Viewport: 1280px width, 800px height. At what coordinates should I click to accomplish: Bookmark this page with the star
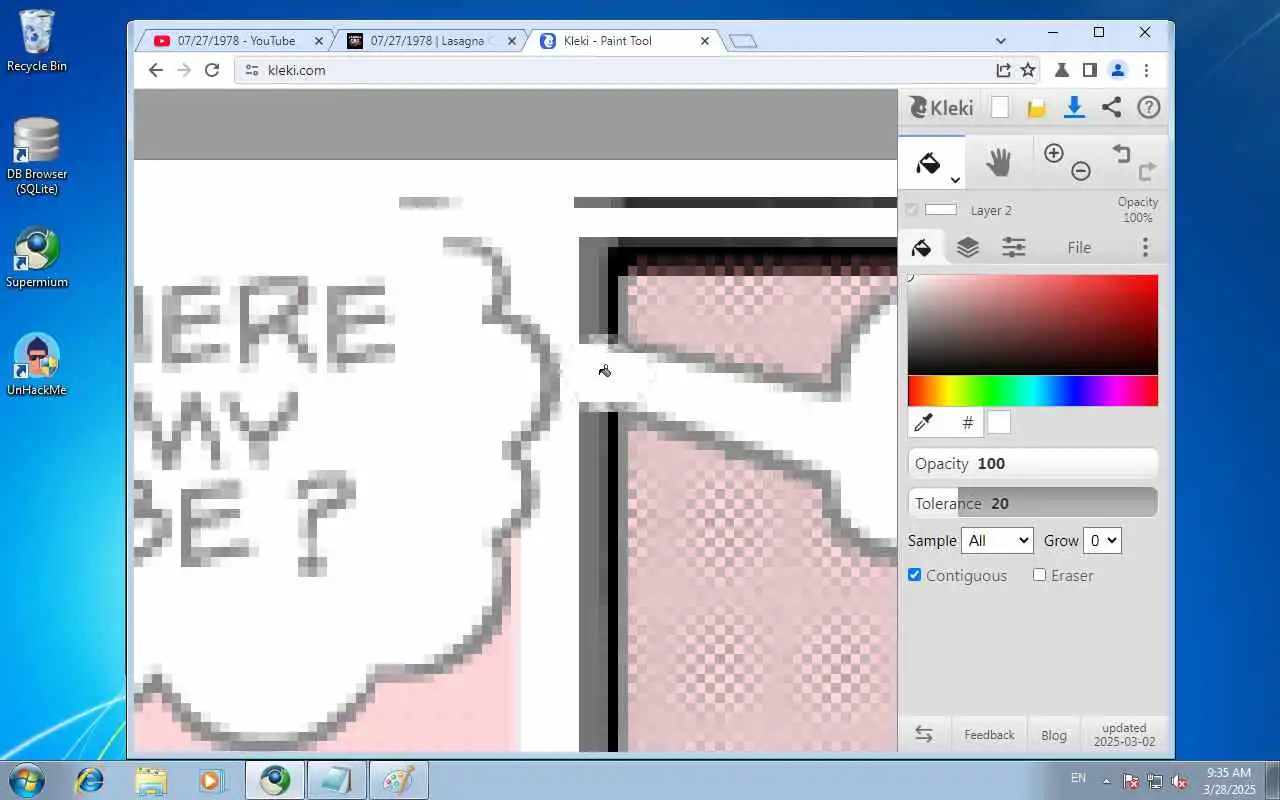pos(1028,70)
